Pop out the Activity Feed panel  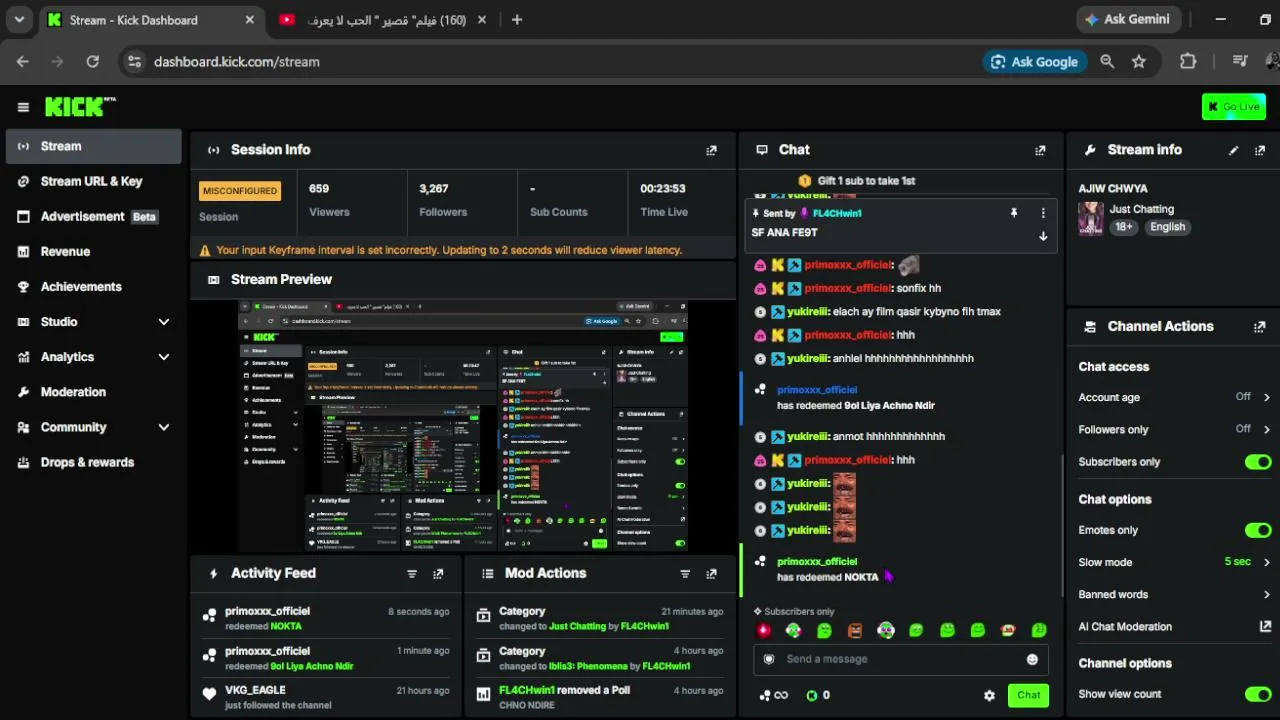[x=438, y=574]
